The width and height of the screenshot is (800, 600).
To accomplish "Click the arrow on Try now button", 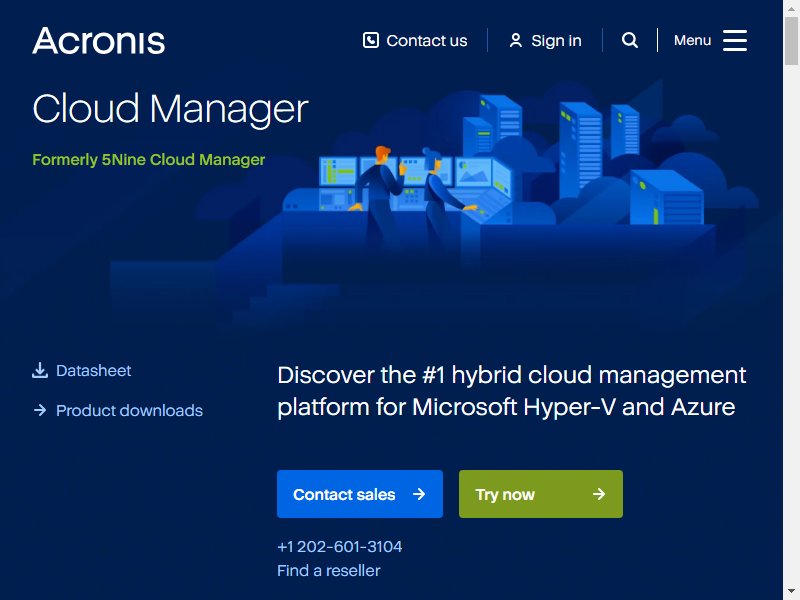I will [599, 494].
